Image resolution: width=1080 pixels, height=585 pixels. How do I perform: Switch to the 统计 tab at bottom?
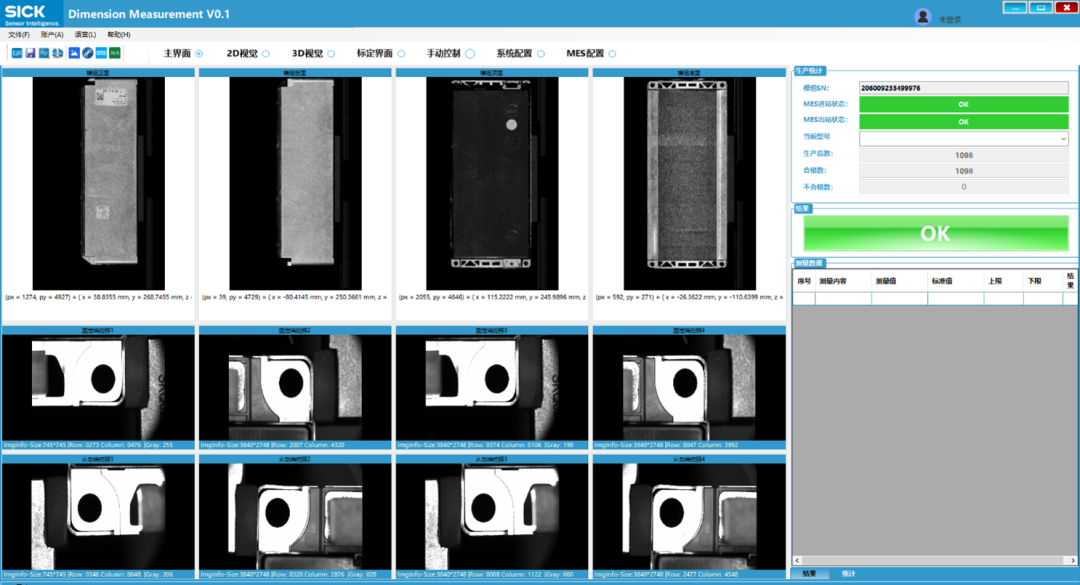(x=848, y=574)
